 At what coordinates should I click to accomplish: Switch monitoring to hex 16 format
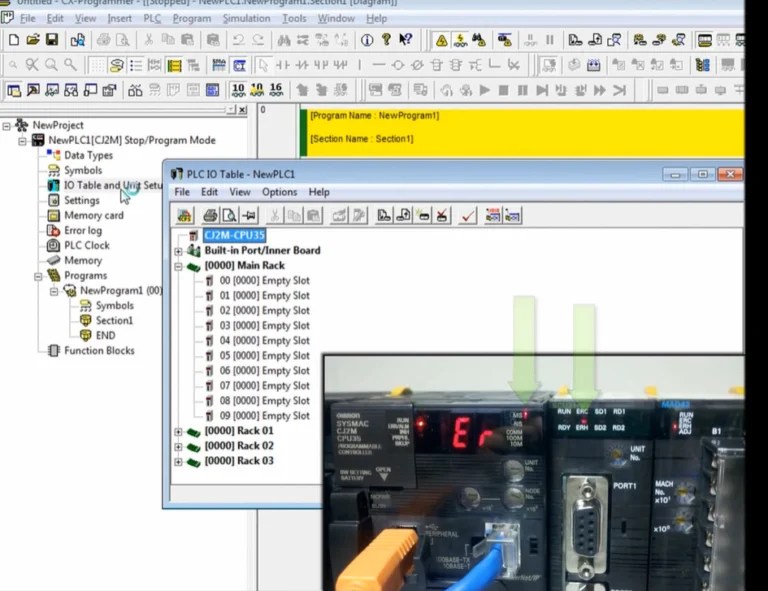pos(276,90)
